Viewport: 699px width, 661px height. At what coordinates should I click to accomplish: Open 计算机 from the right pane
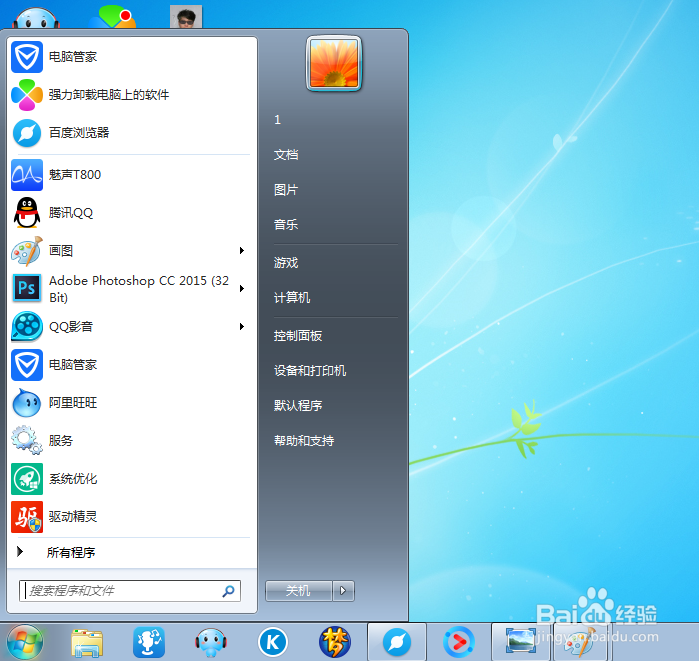tap(292, 298)
